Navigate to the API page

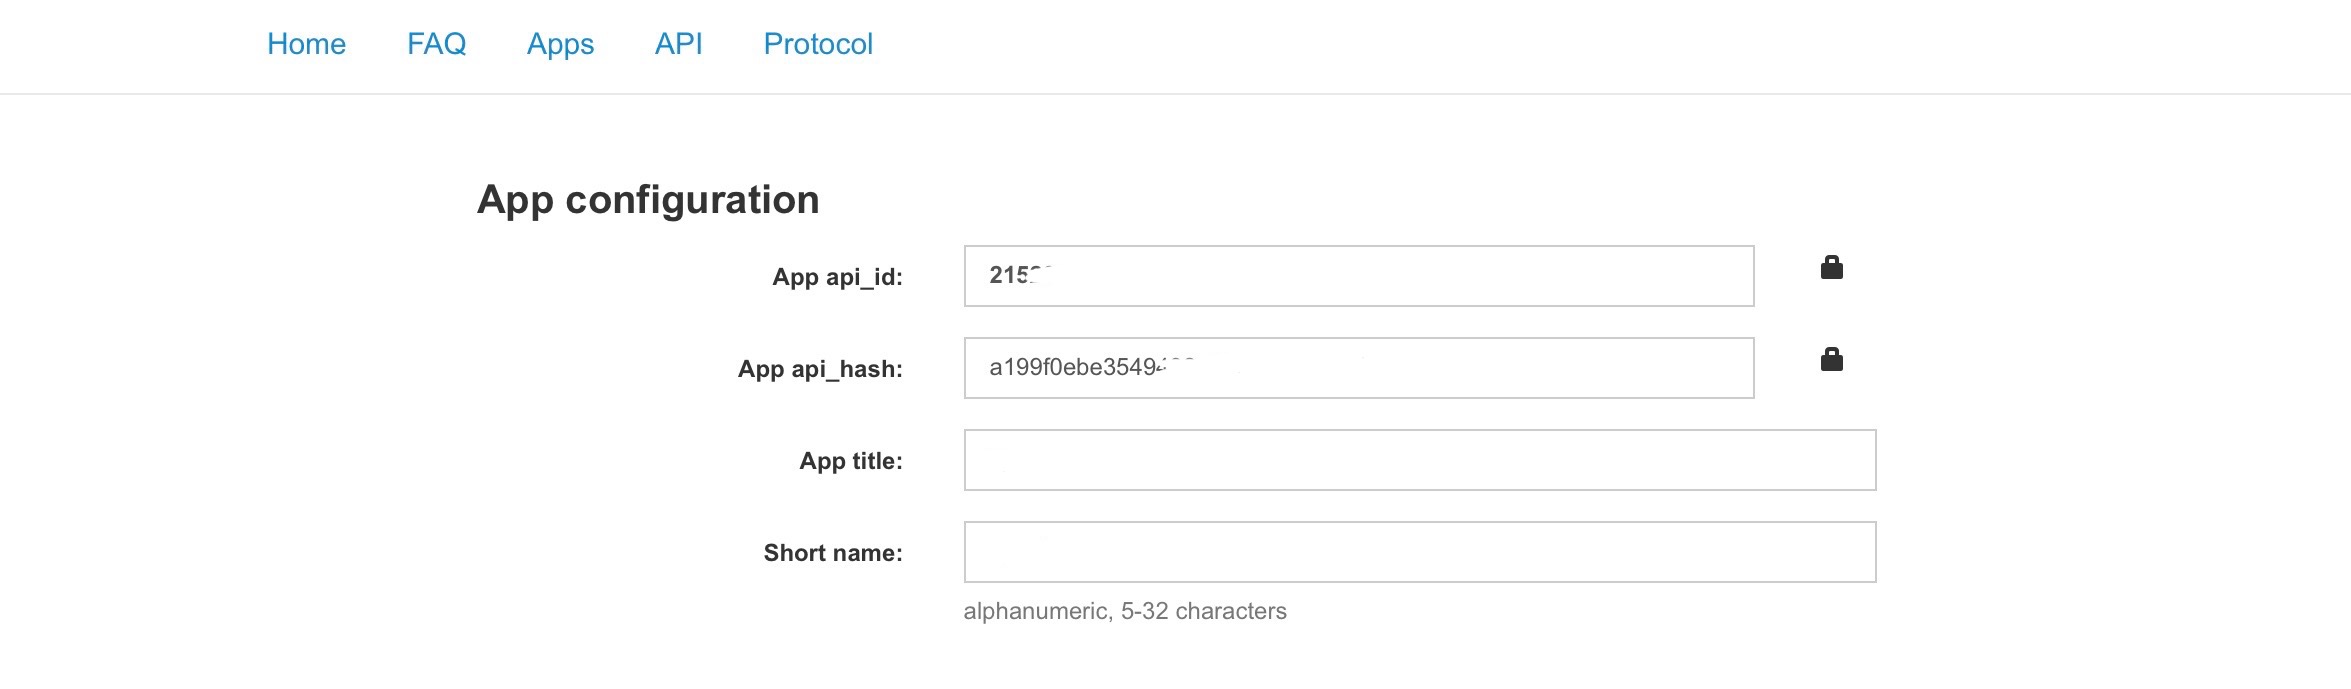click(x=678, y=44)
